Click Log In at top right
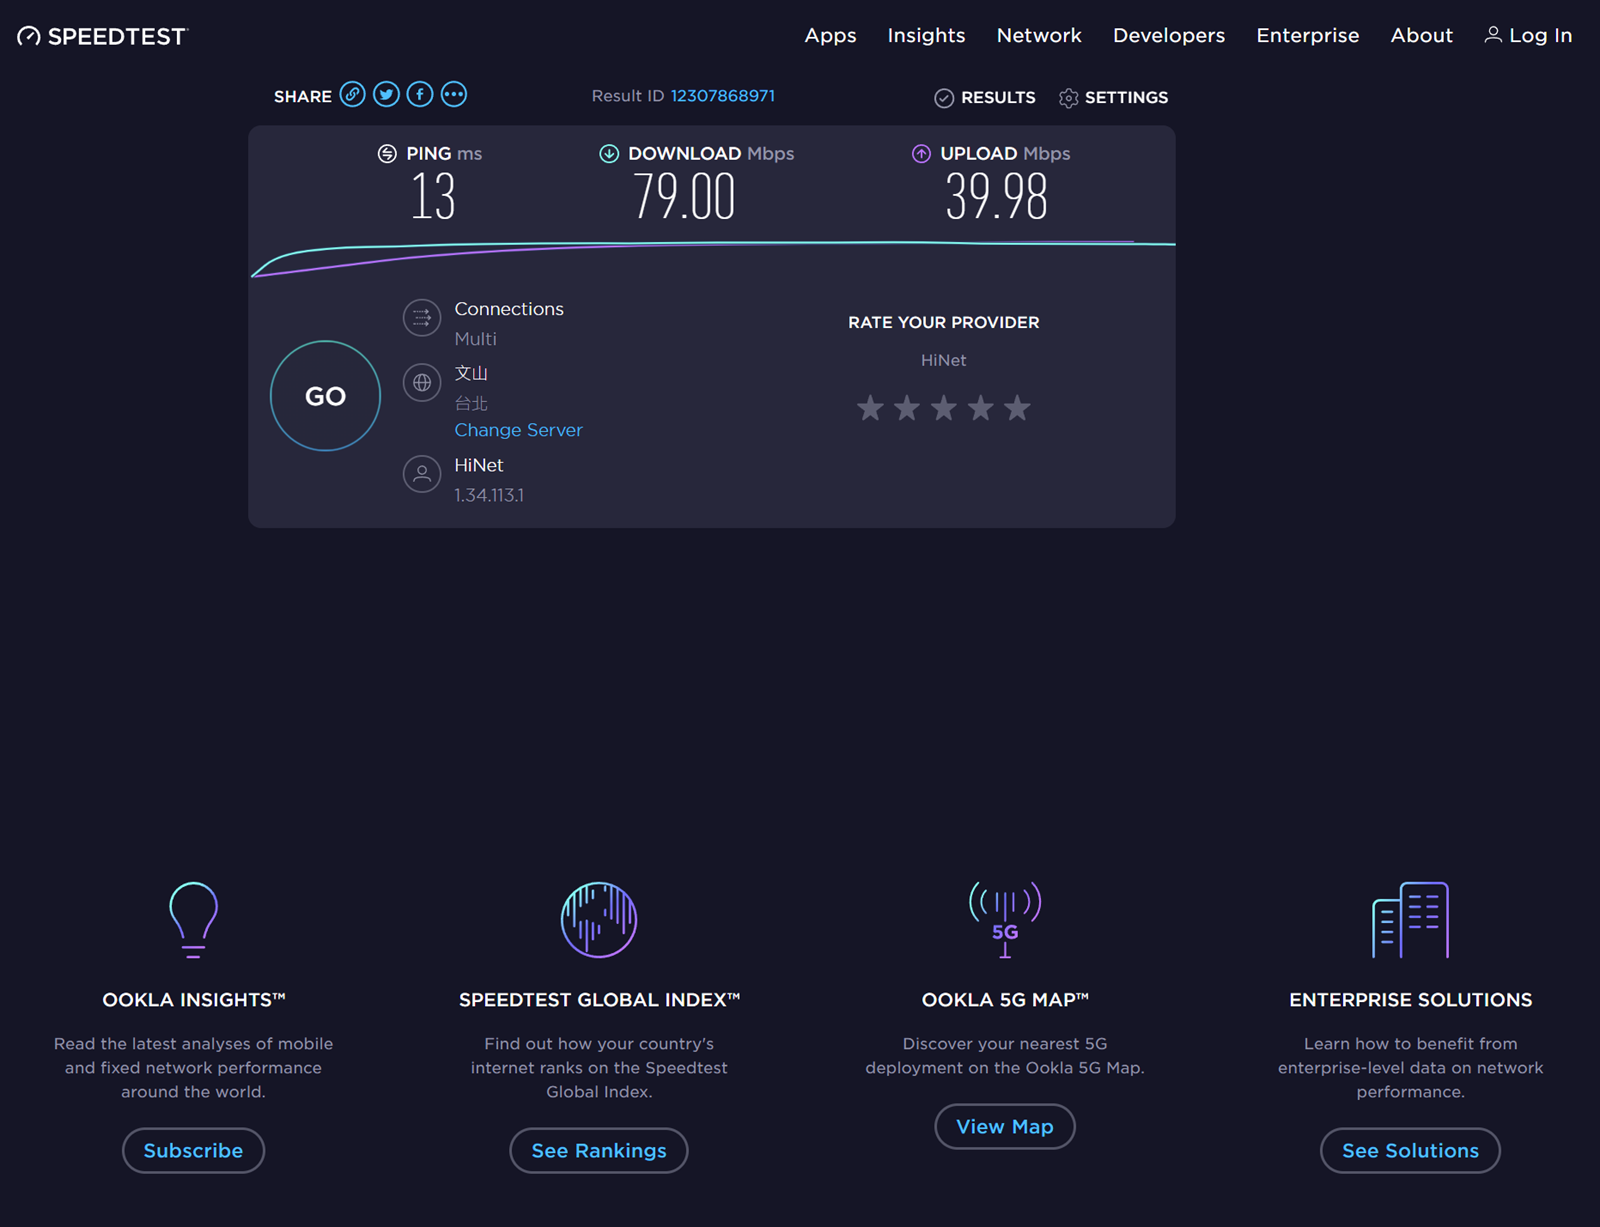 (x=1528, y=36)
